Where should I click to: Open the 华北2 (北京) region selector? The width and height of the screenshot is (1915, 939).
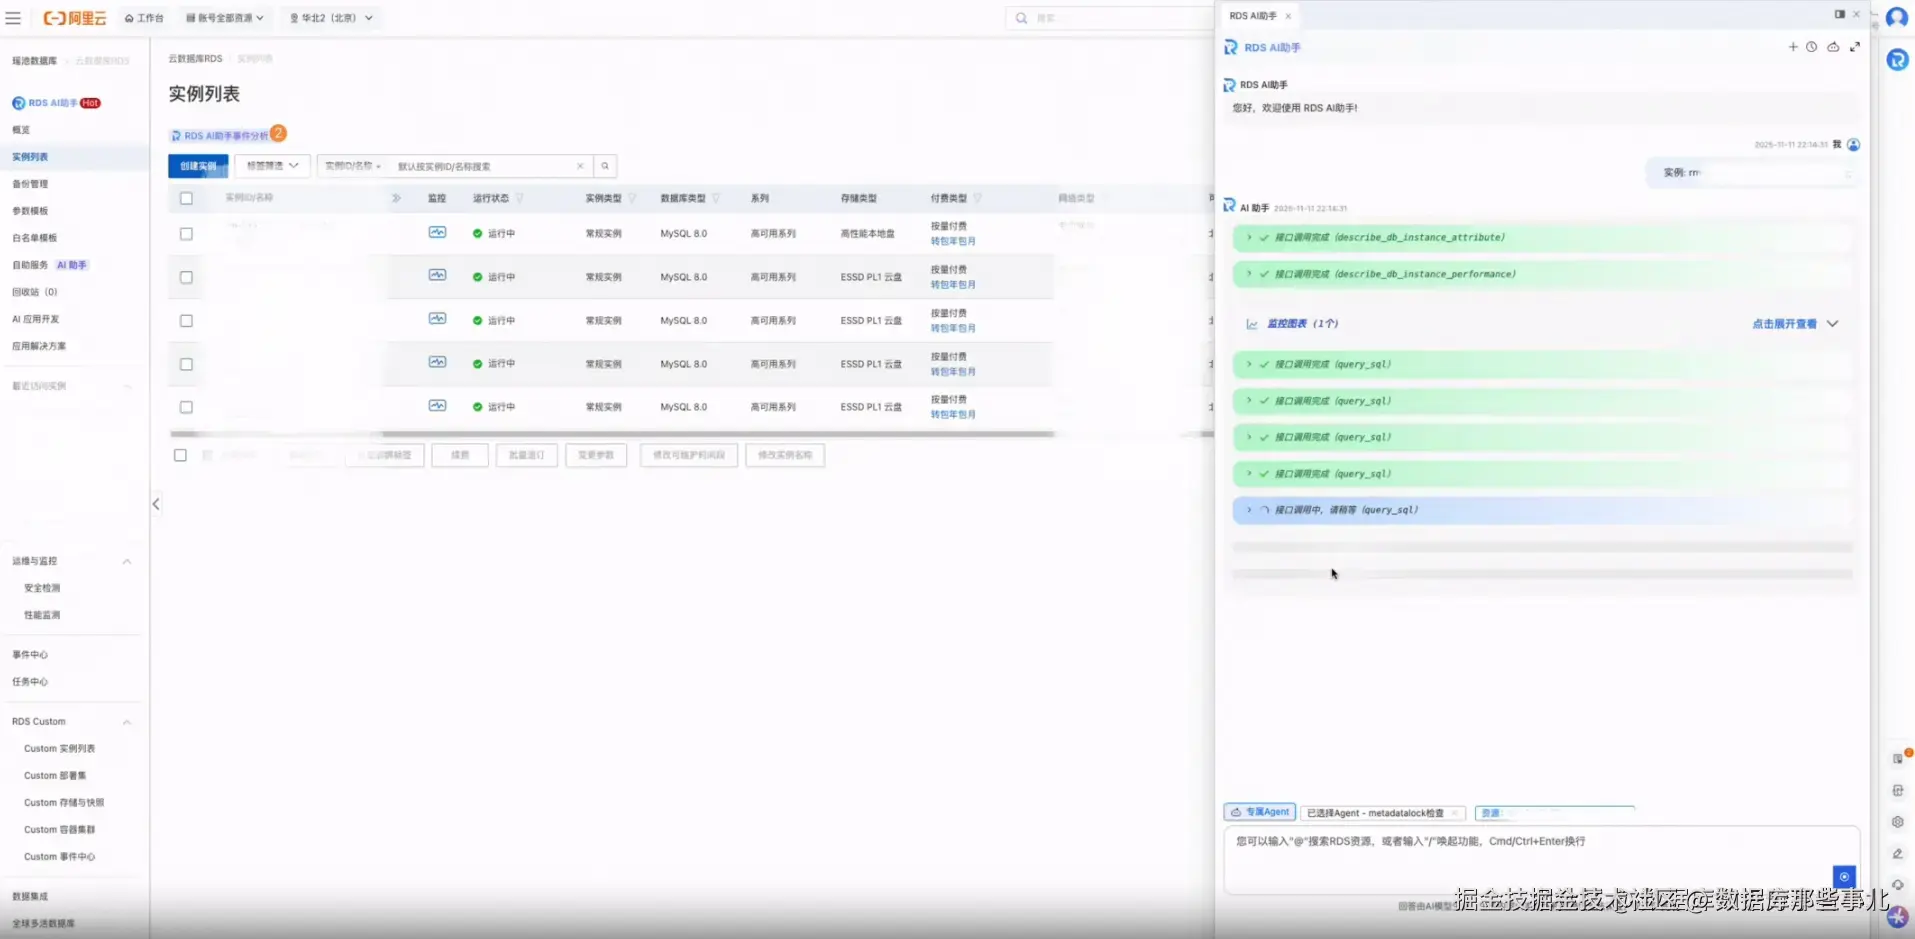[x=331, y=18]
